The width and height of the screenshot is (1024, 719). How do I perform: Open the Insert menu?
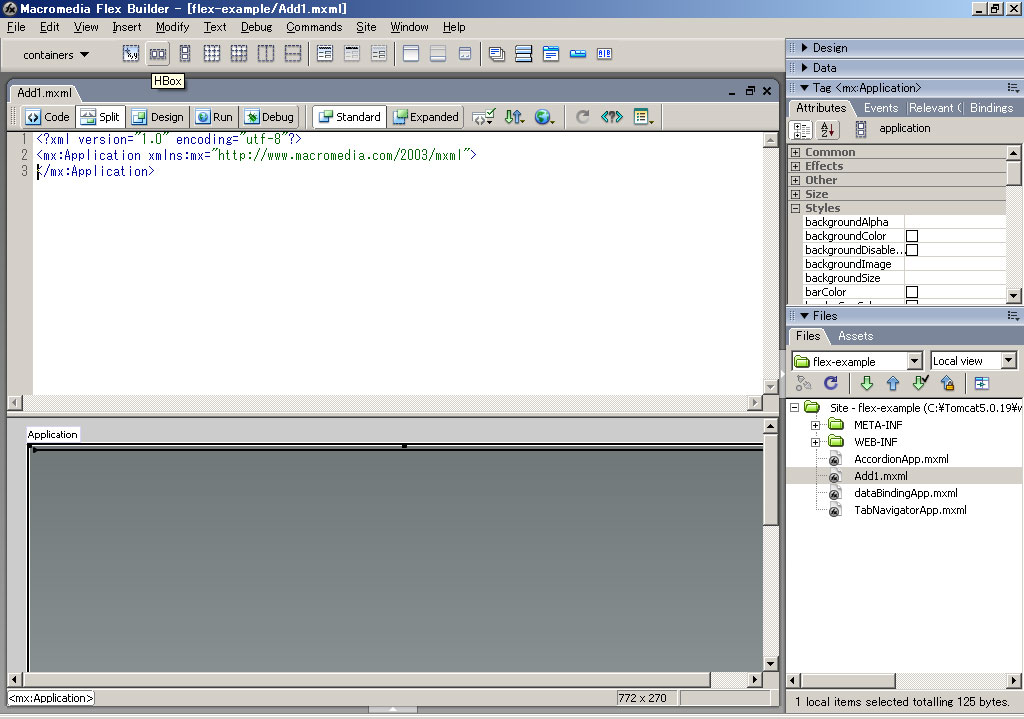coord(127,27)
